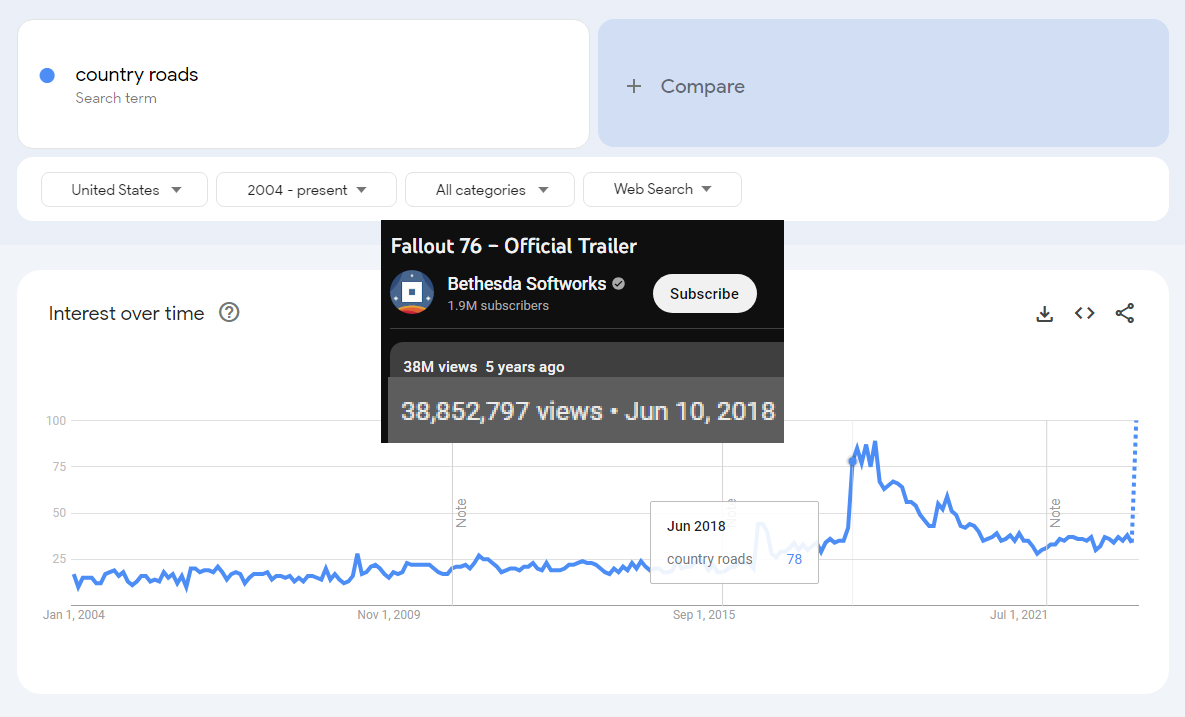Click the 25 y-axis label
The image size is (1185, 717).
pos(59,559)
